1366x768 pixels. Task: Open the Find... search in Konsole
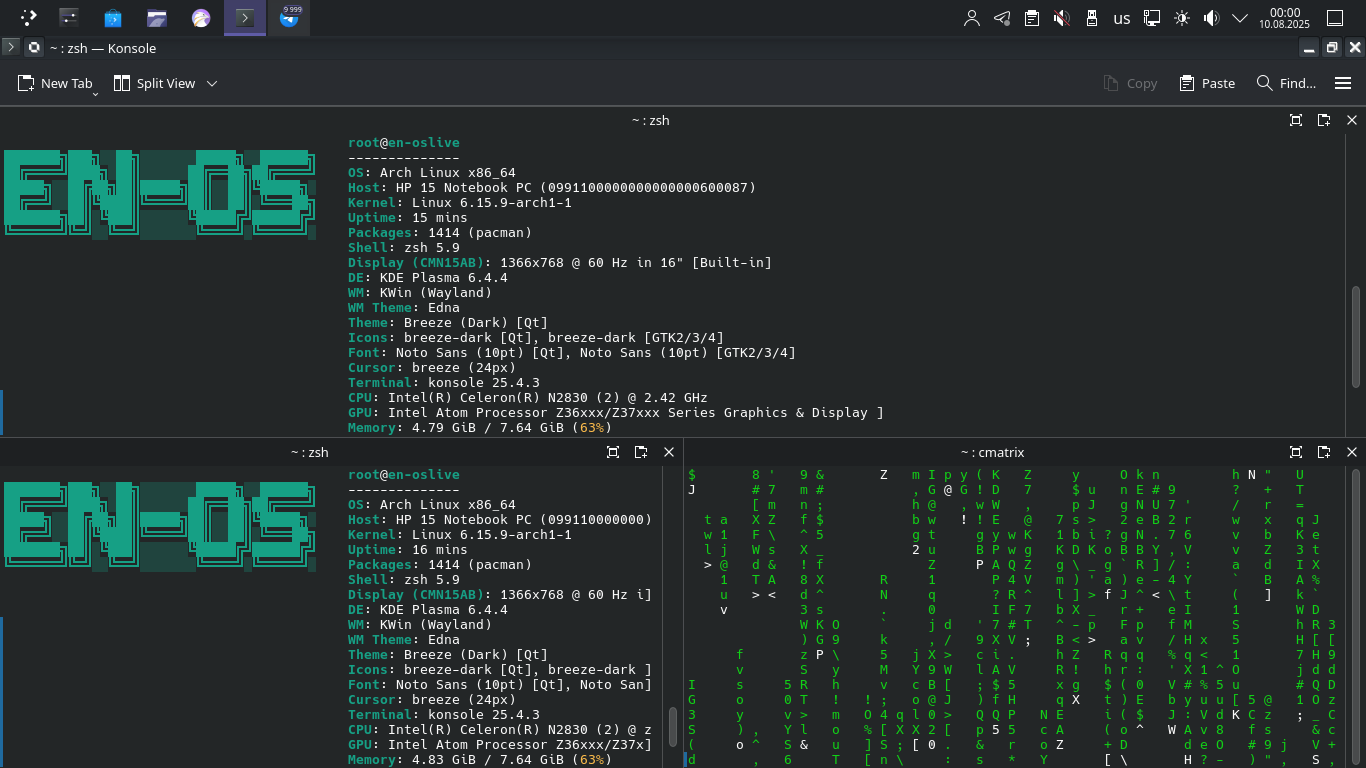1286,84
